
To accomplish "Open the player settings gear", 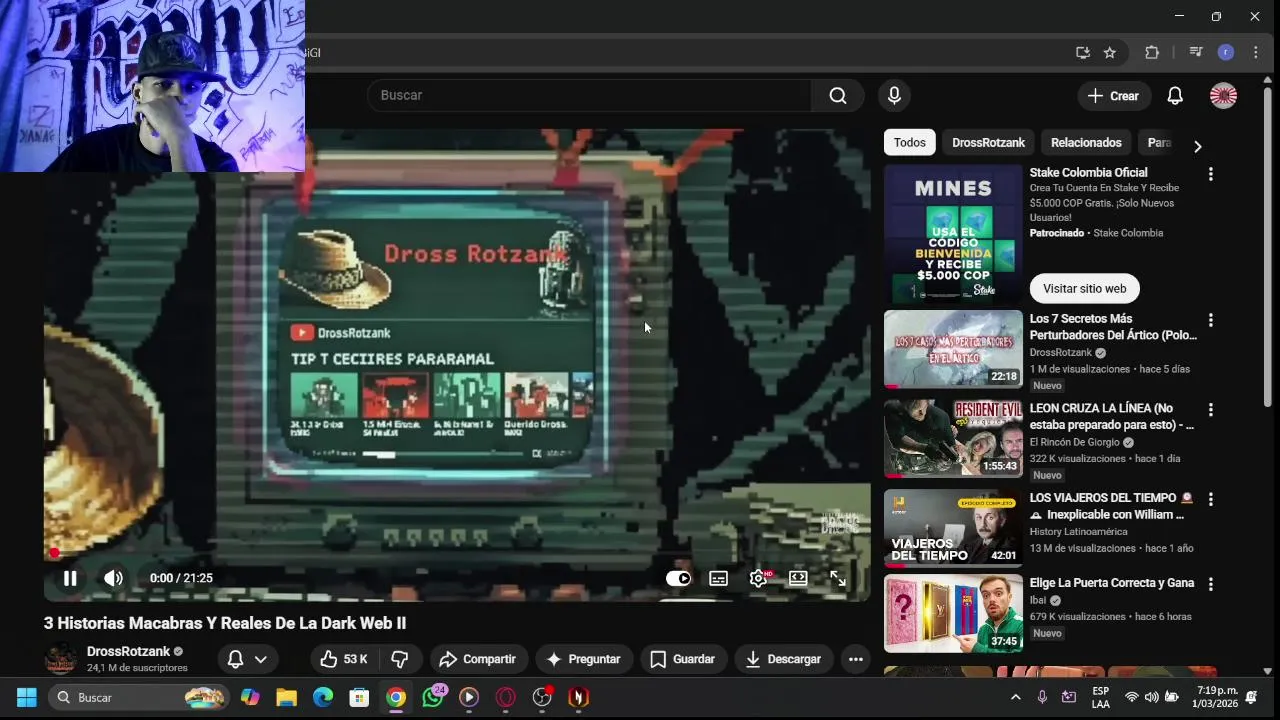I will (758, 578).
